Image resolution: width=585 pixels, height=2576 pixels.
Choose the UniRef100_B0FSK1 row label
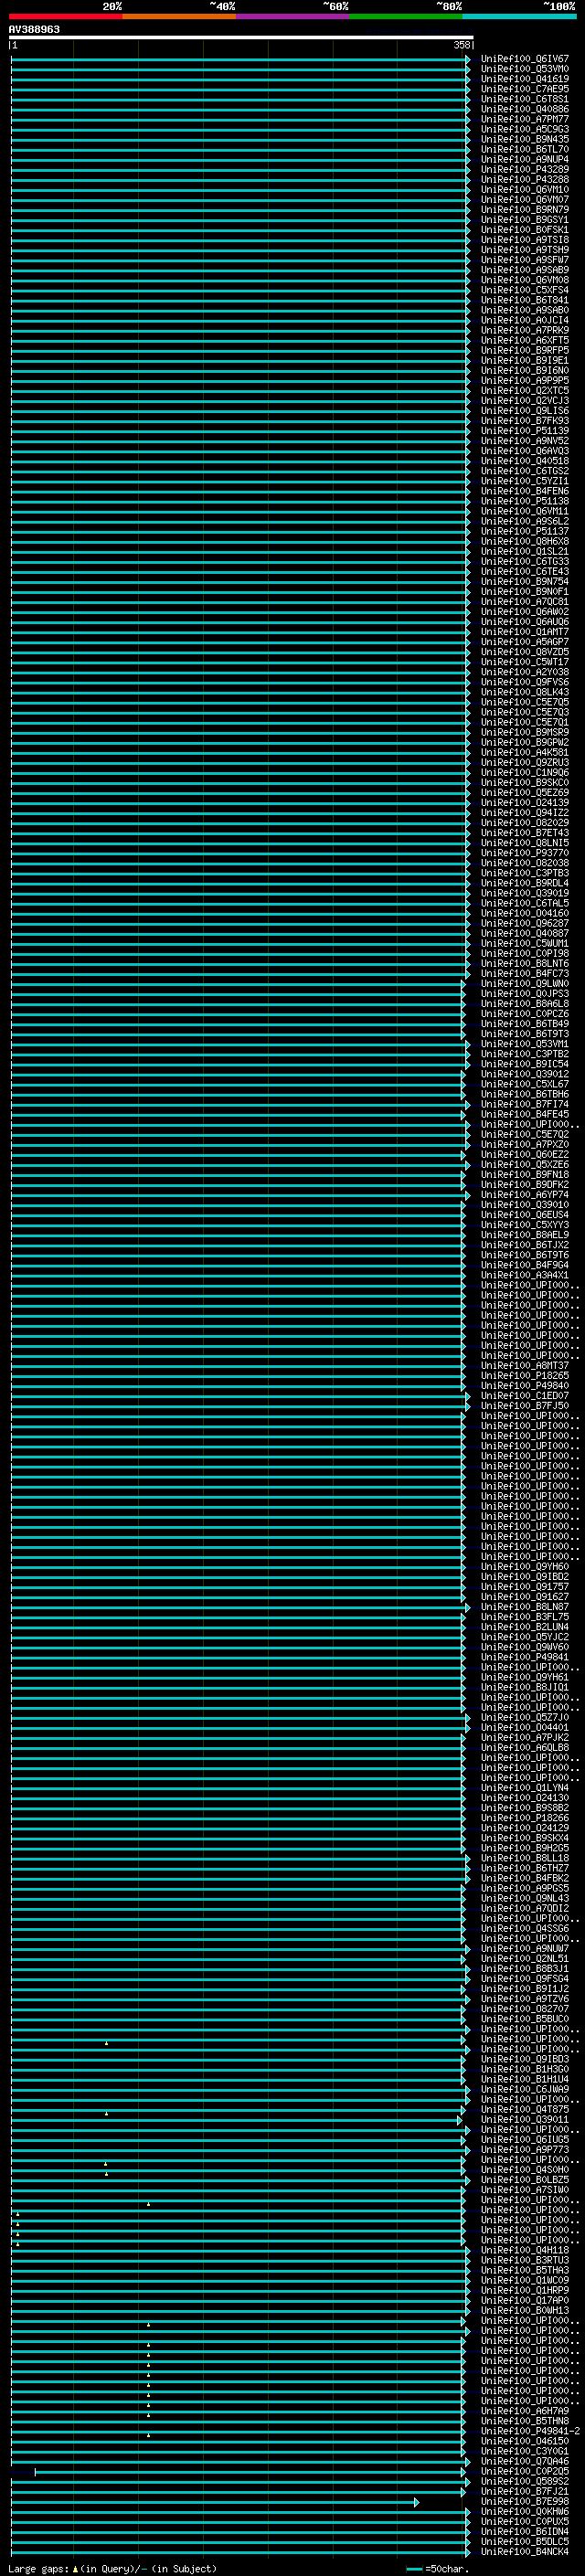(524, 230)
